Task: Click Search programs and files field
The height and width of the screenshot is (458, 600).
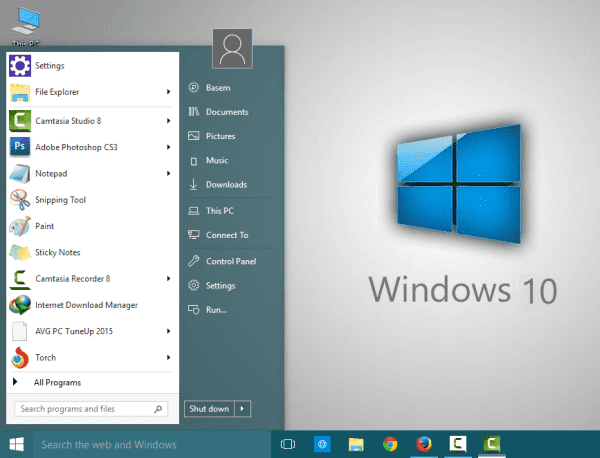Action: click(x=91, y=409)
